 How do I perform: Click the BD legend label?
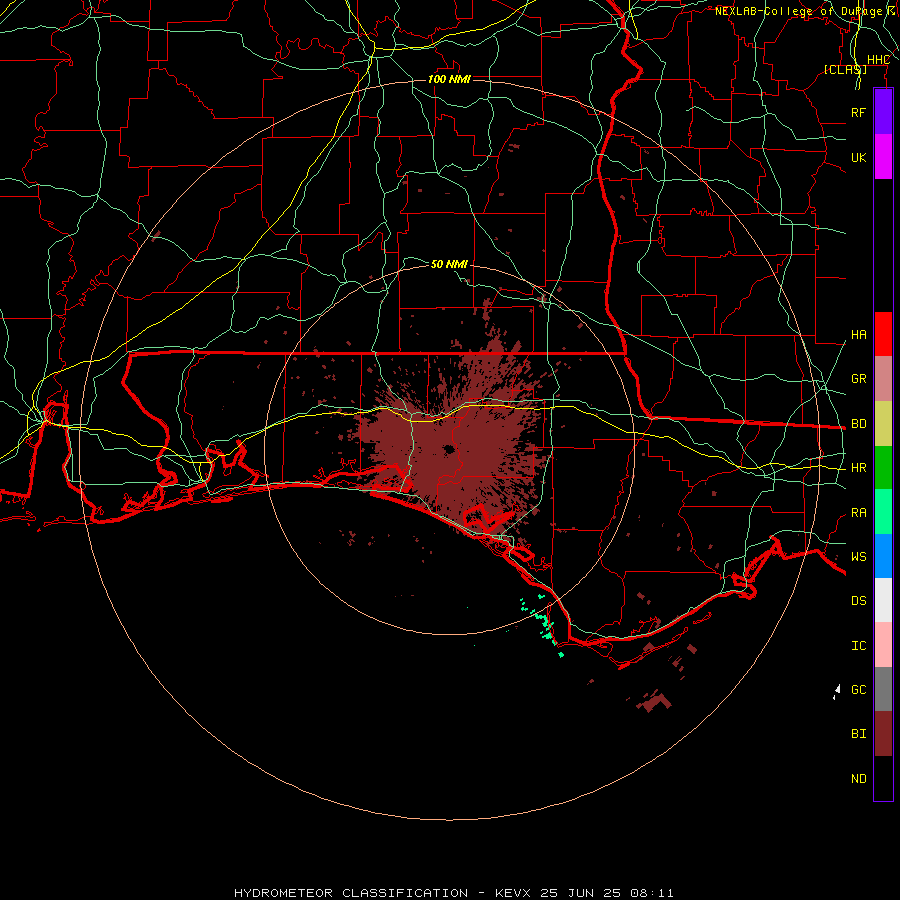click(858, 424)
